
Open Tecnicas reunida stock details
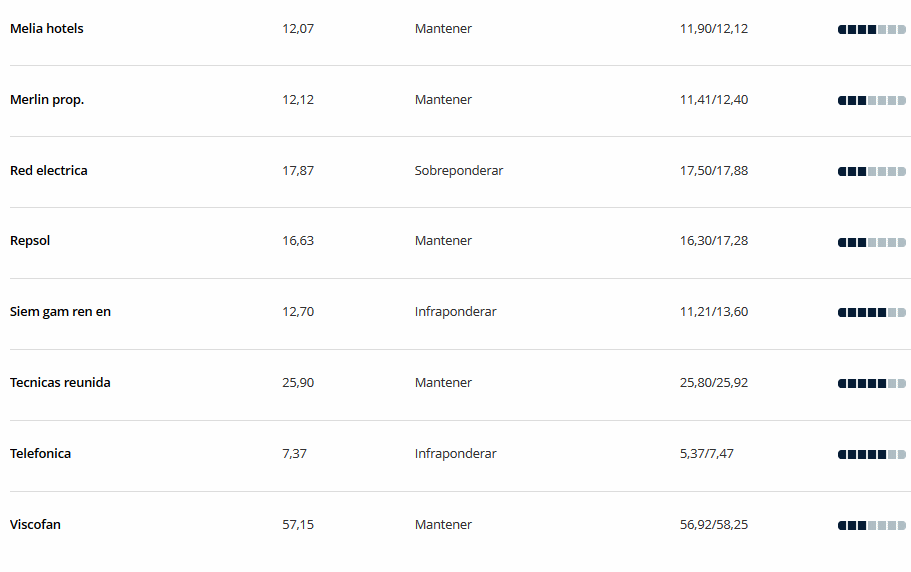(60, 383)
